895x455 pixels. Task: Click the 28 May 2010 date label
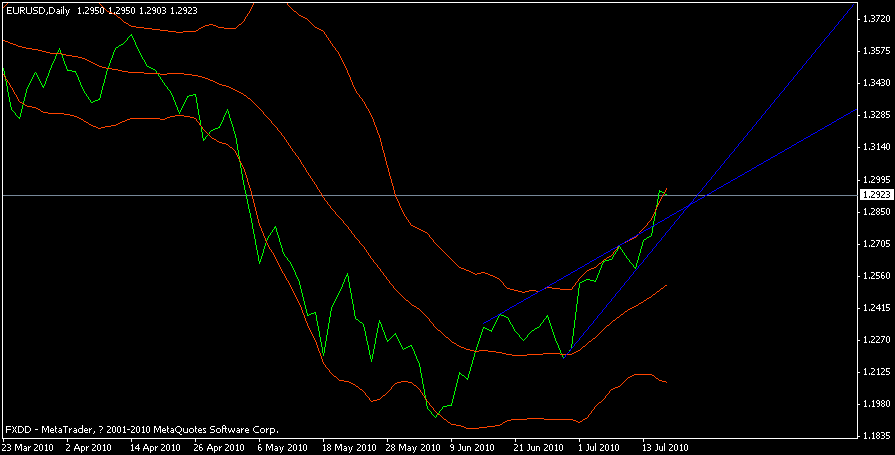[x=413, y=448]
